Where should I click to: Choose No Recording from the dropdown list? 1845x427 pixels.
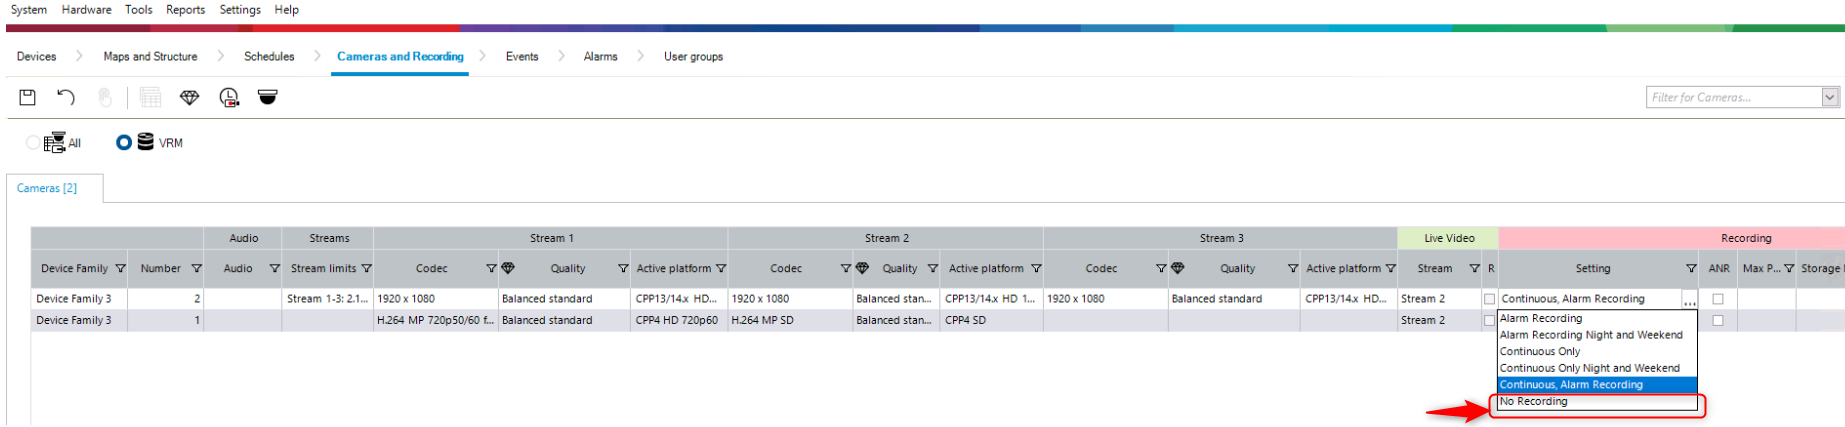coord(1534,402)
